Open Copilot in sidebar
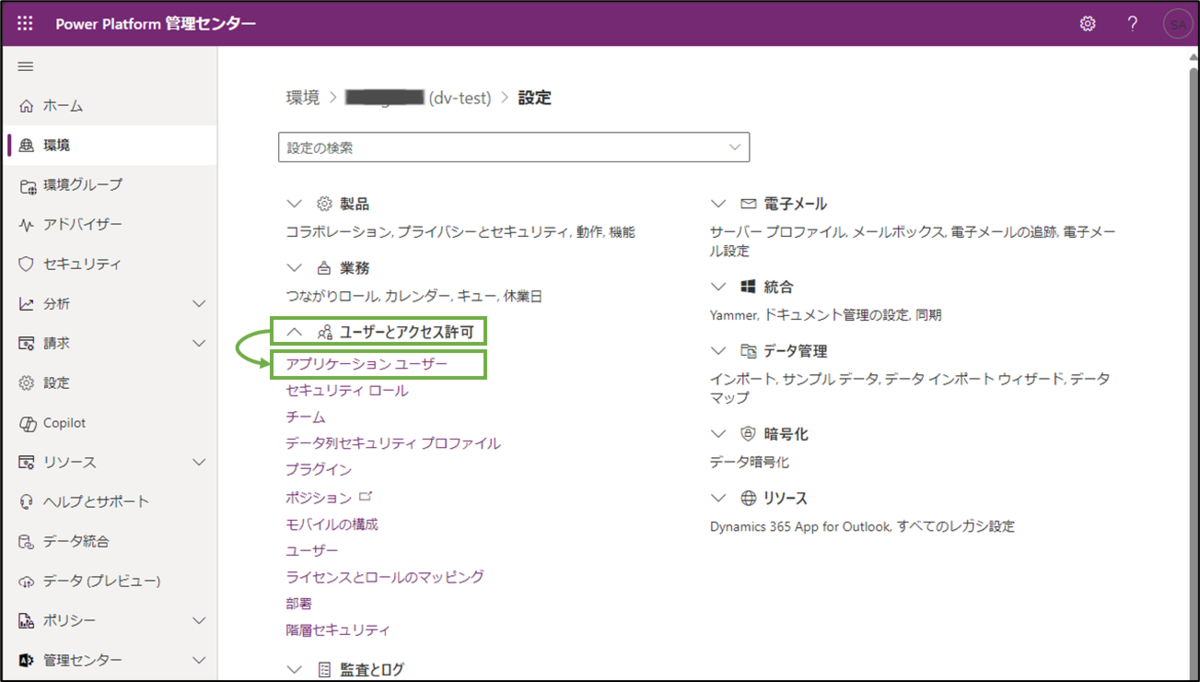 click(x=108, y=423)
